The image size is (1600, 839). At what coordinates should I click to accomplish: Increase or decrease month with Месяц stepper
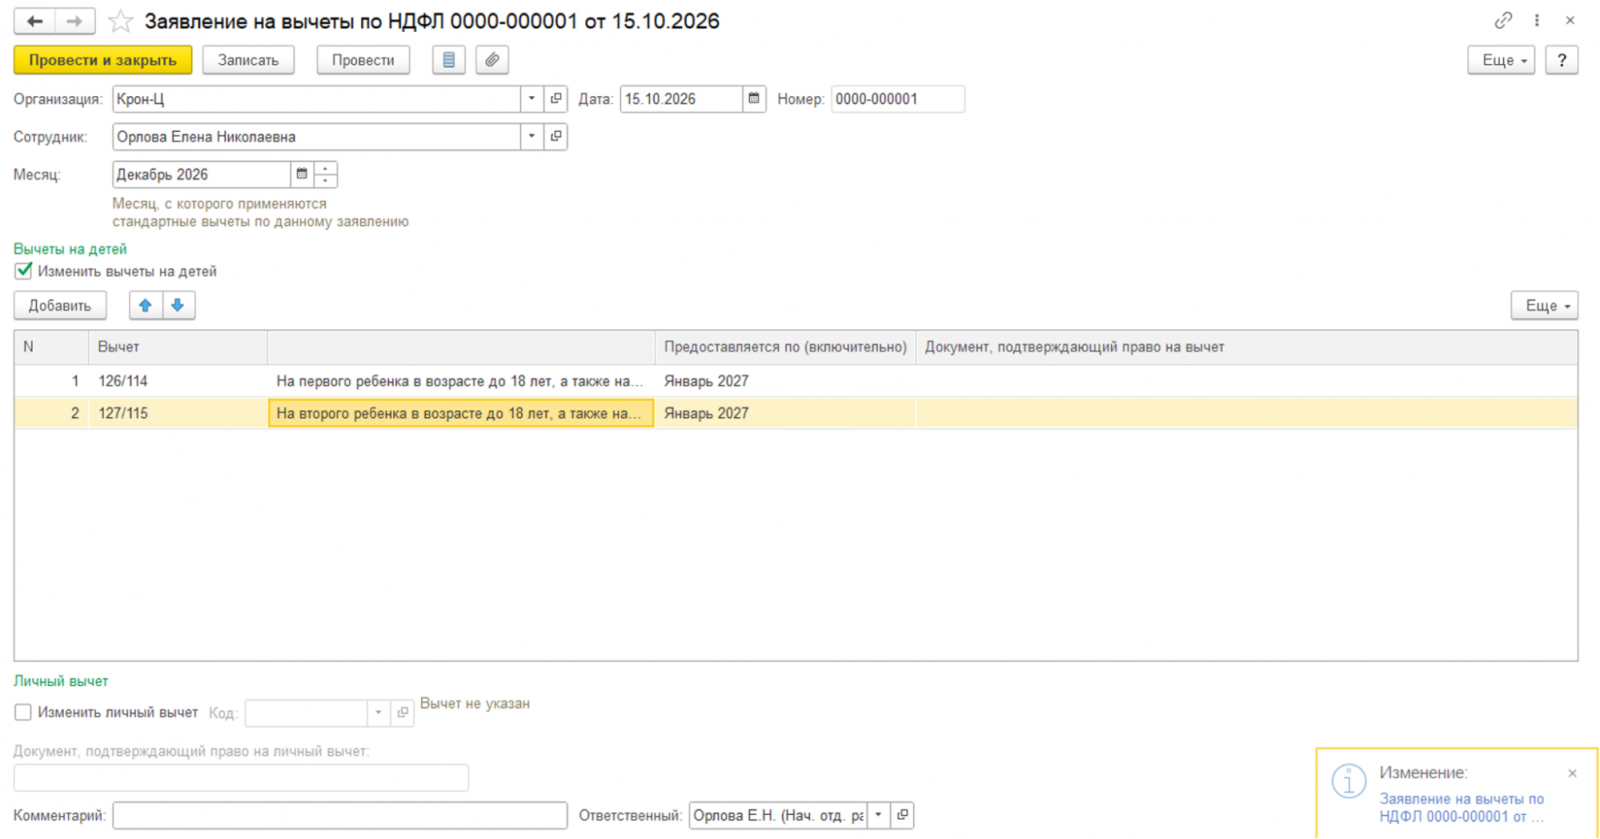[x=325, y=174]
